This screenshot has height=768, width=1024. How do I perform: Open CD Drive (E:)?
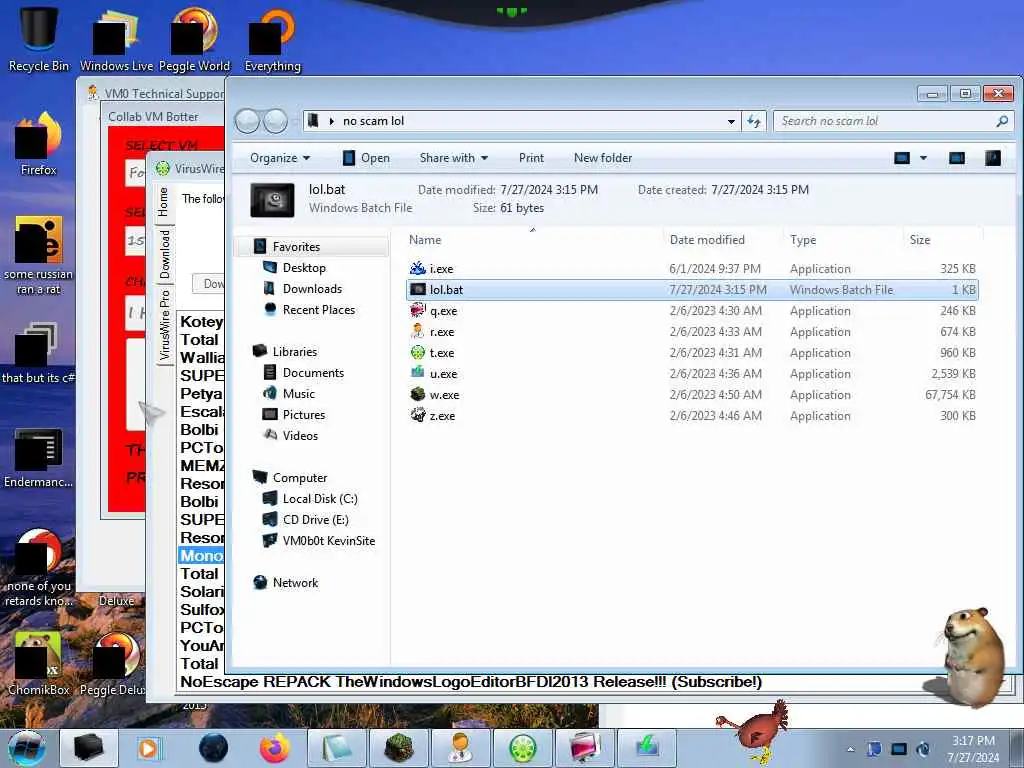[x=315, y=519]
